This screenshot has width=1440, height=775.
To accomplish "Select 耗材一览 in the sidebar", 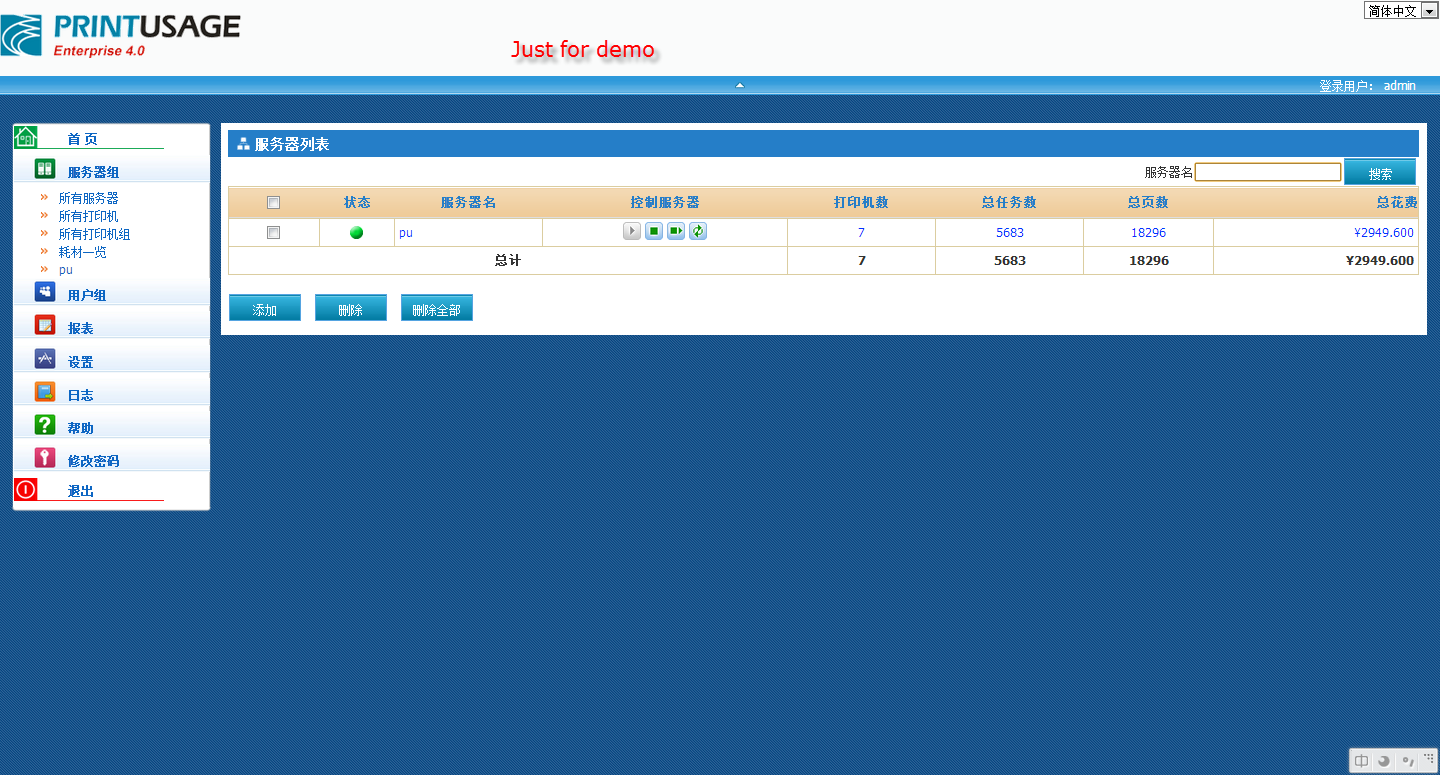I will [x=82, y=252].
